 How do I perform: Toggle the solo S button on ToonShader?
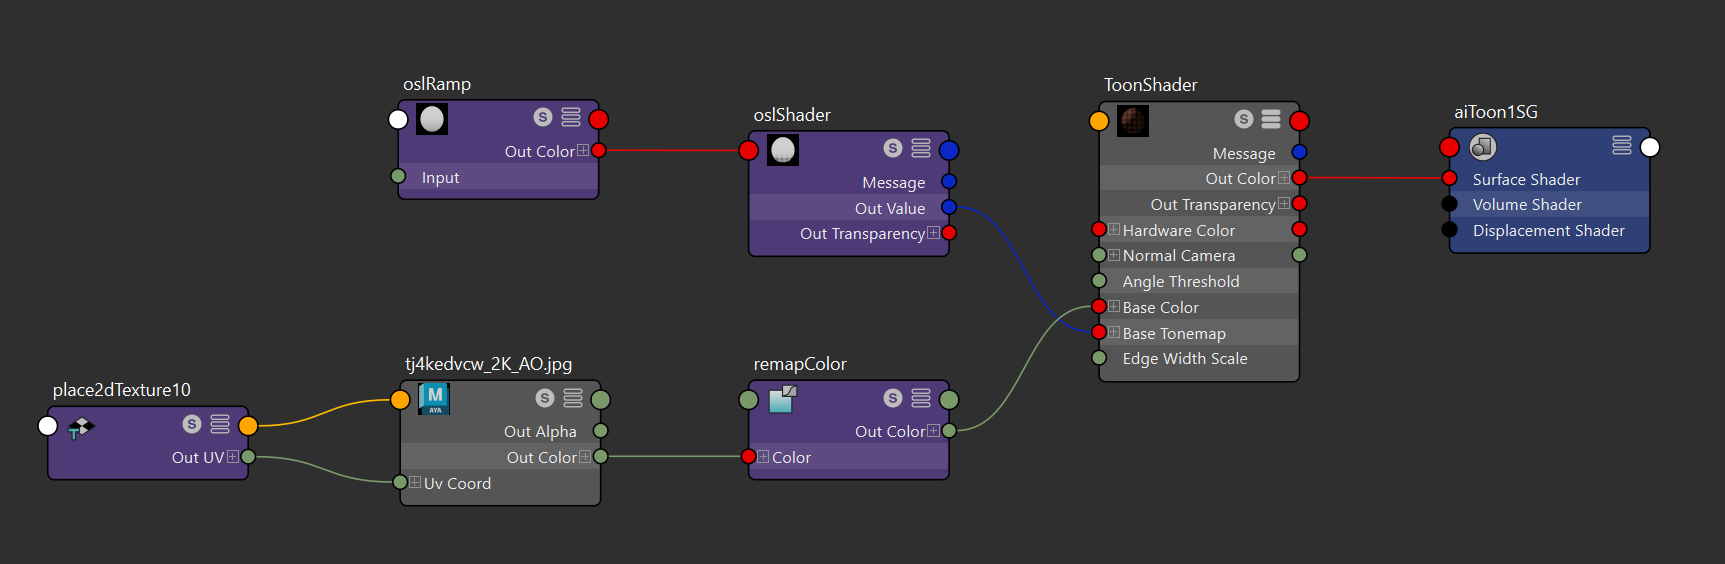click(x=1244, y=119)
